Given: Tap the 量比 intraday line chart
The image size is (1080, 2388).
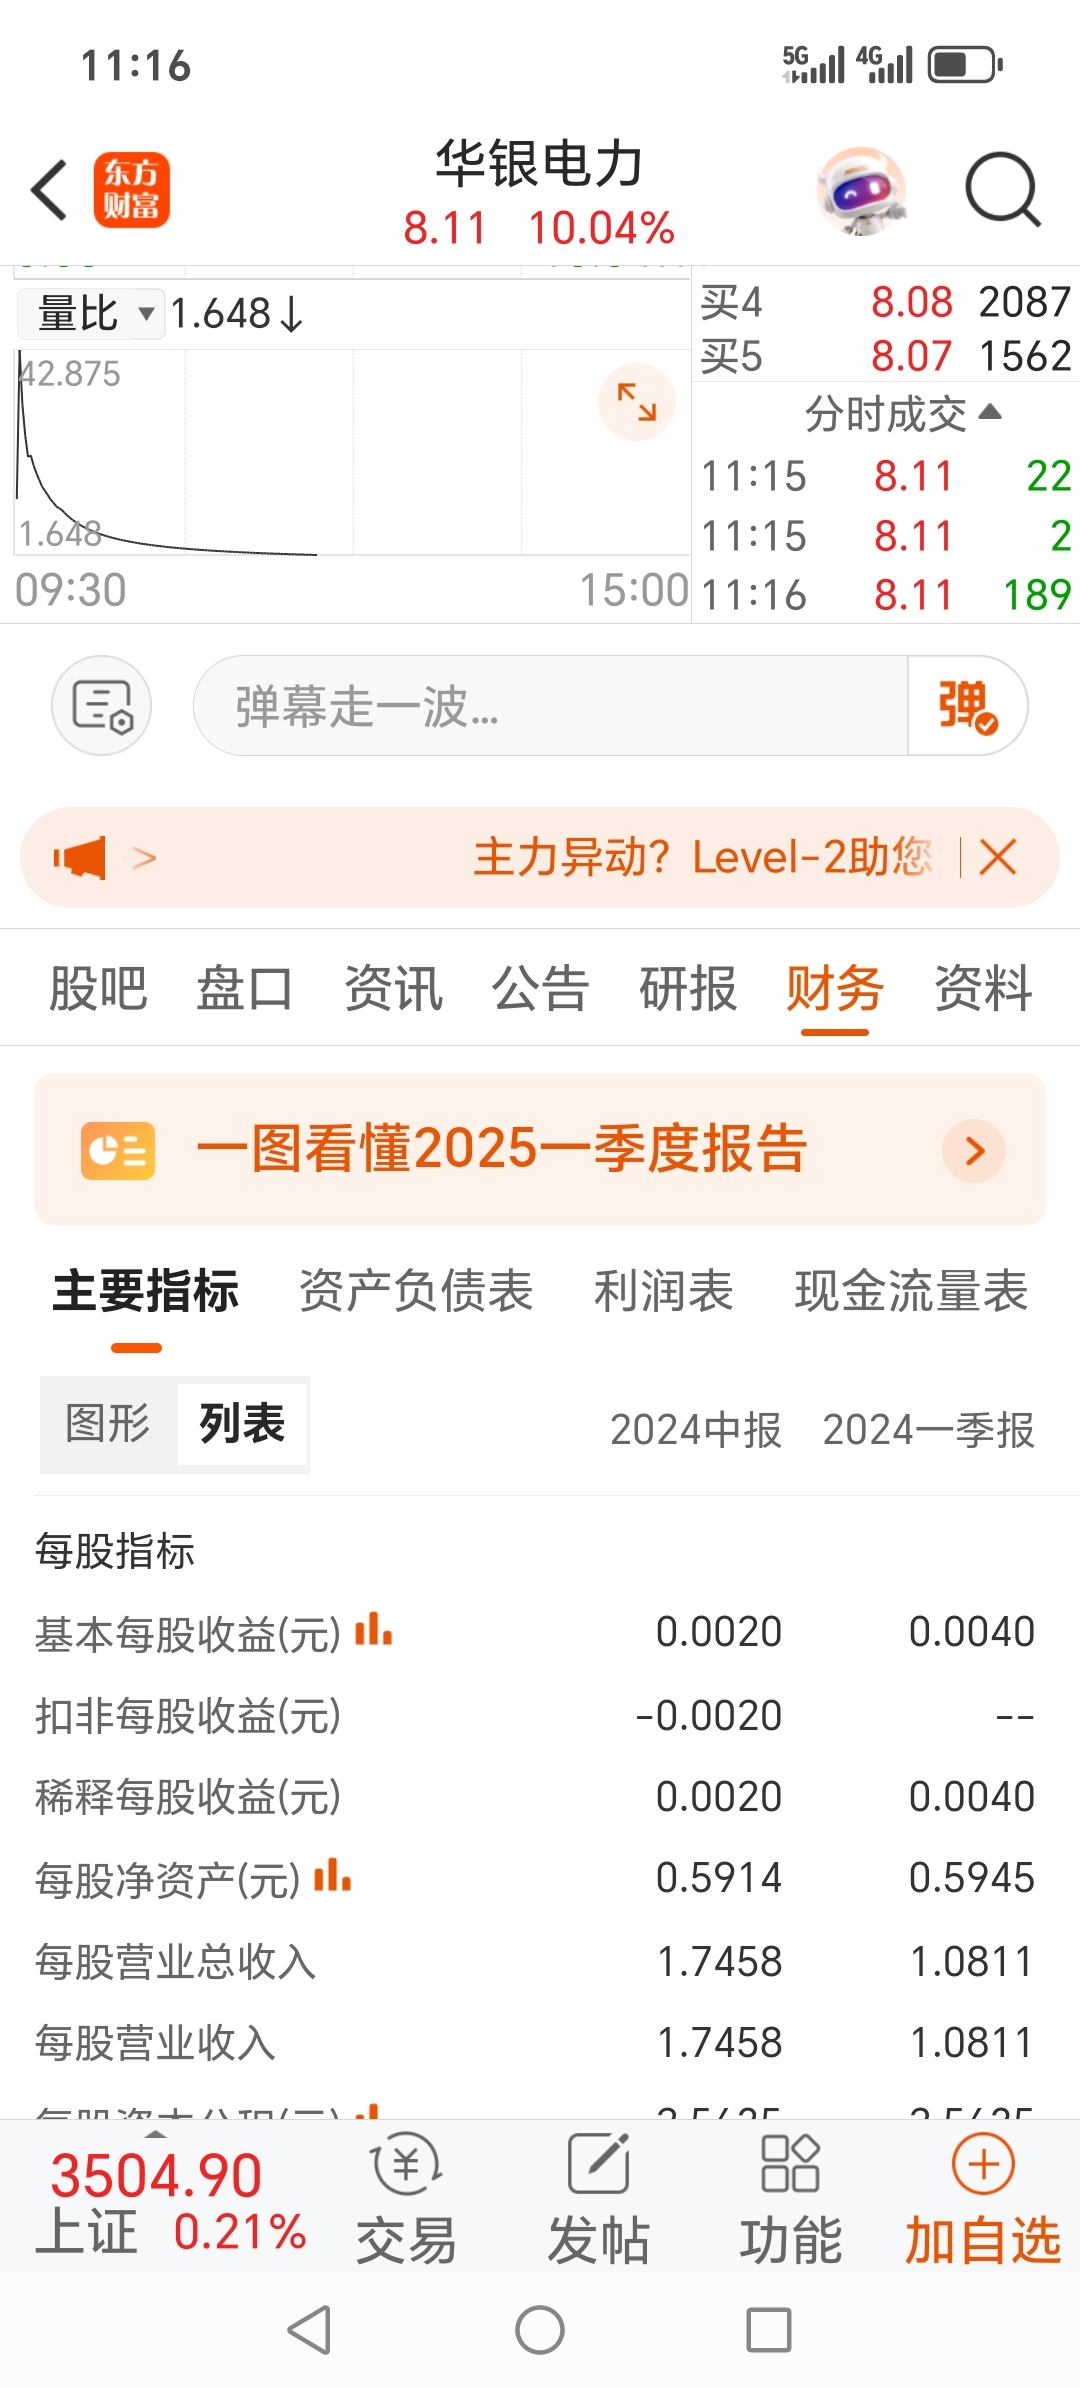Looking at the screenshot, I should pyautogui.click(x=350, y=452).
